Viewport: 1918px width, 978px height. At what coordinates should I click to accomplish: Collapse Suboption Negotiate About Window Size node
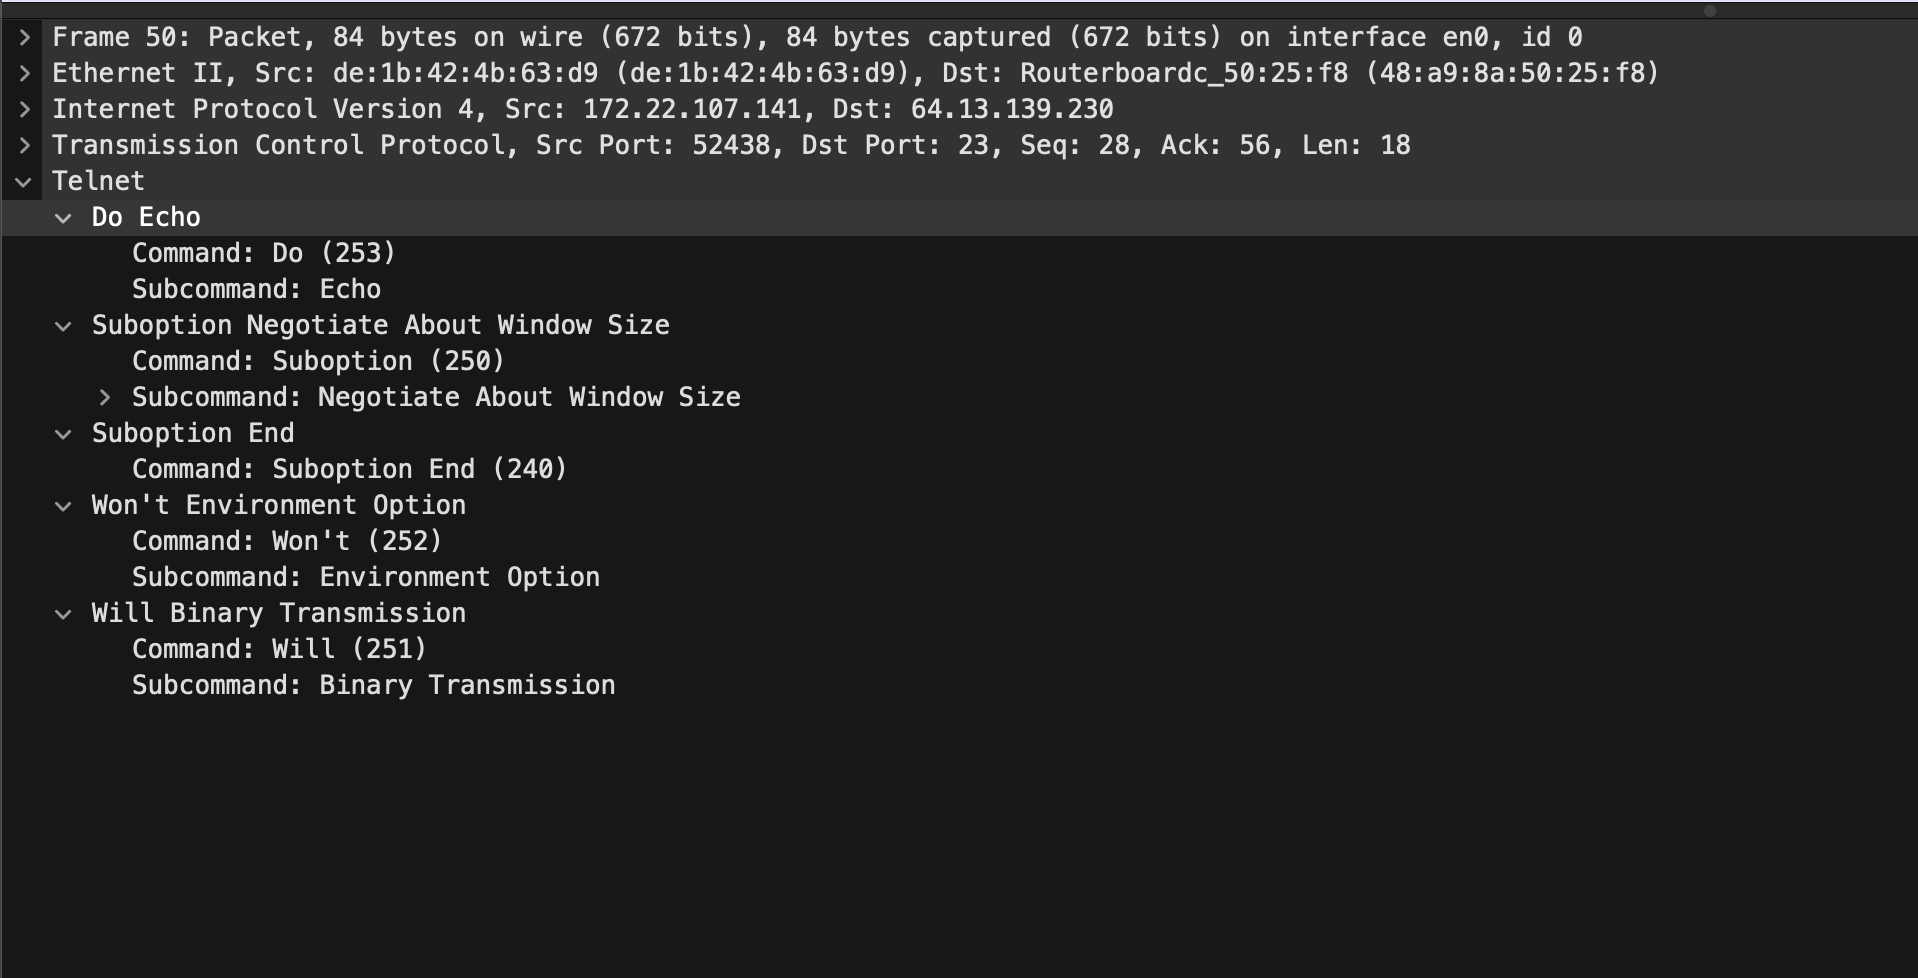click(x=64, y=326)
